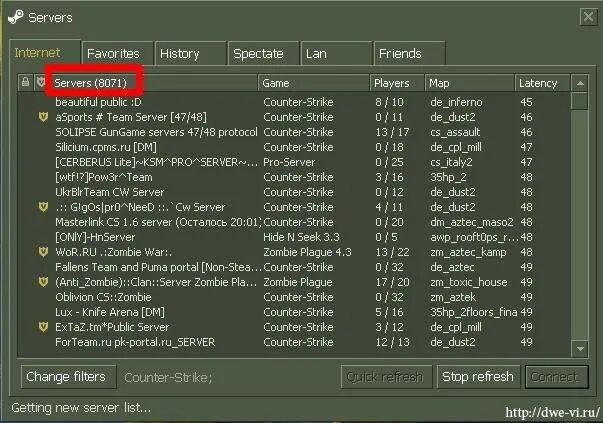Click the server list scrollbar thumb
This screenshot has width=603, height=423.
(x=580, y=101)
